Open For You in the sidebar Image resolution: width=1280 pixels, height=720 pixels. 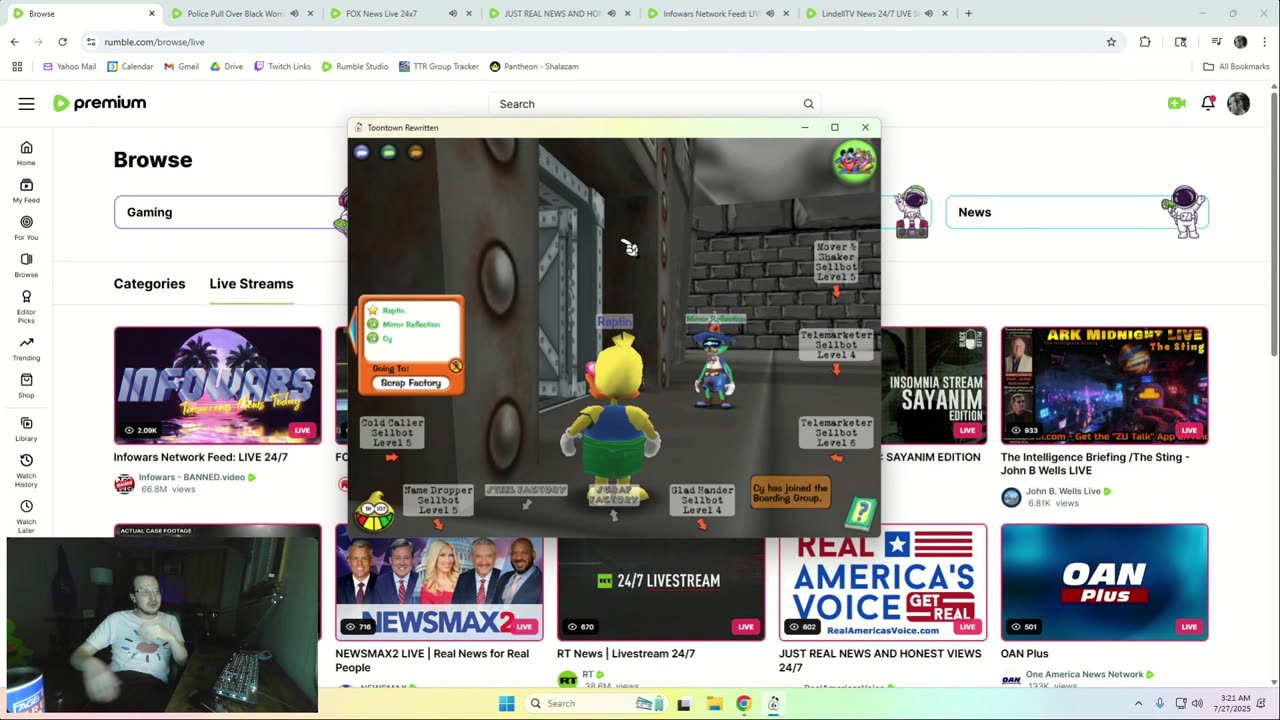pyautogui.click(x=26, y=227)
